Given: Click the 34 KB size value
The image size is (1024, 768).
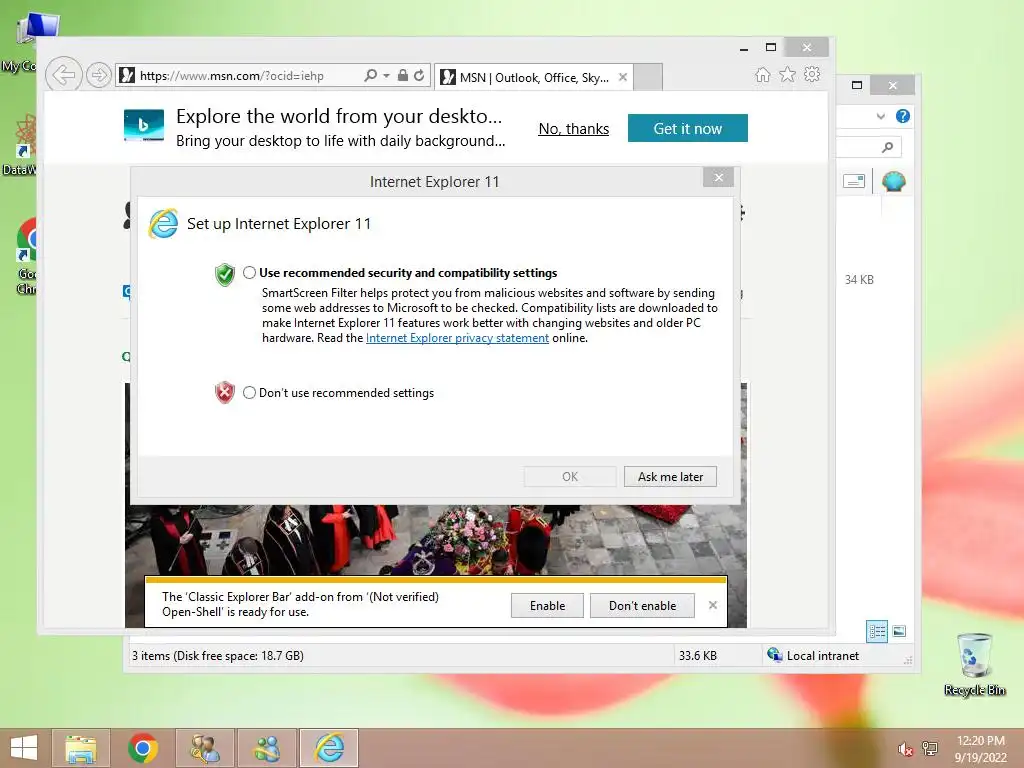Looking at the screenshot, I should coord(859,280).
